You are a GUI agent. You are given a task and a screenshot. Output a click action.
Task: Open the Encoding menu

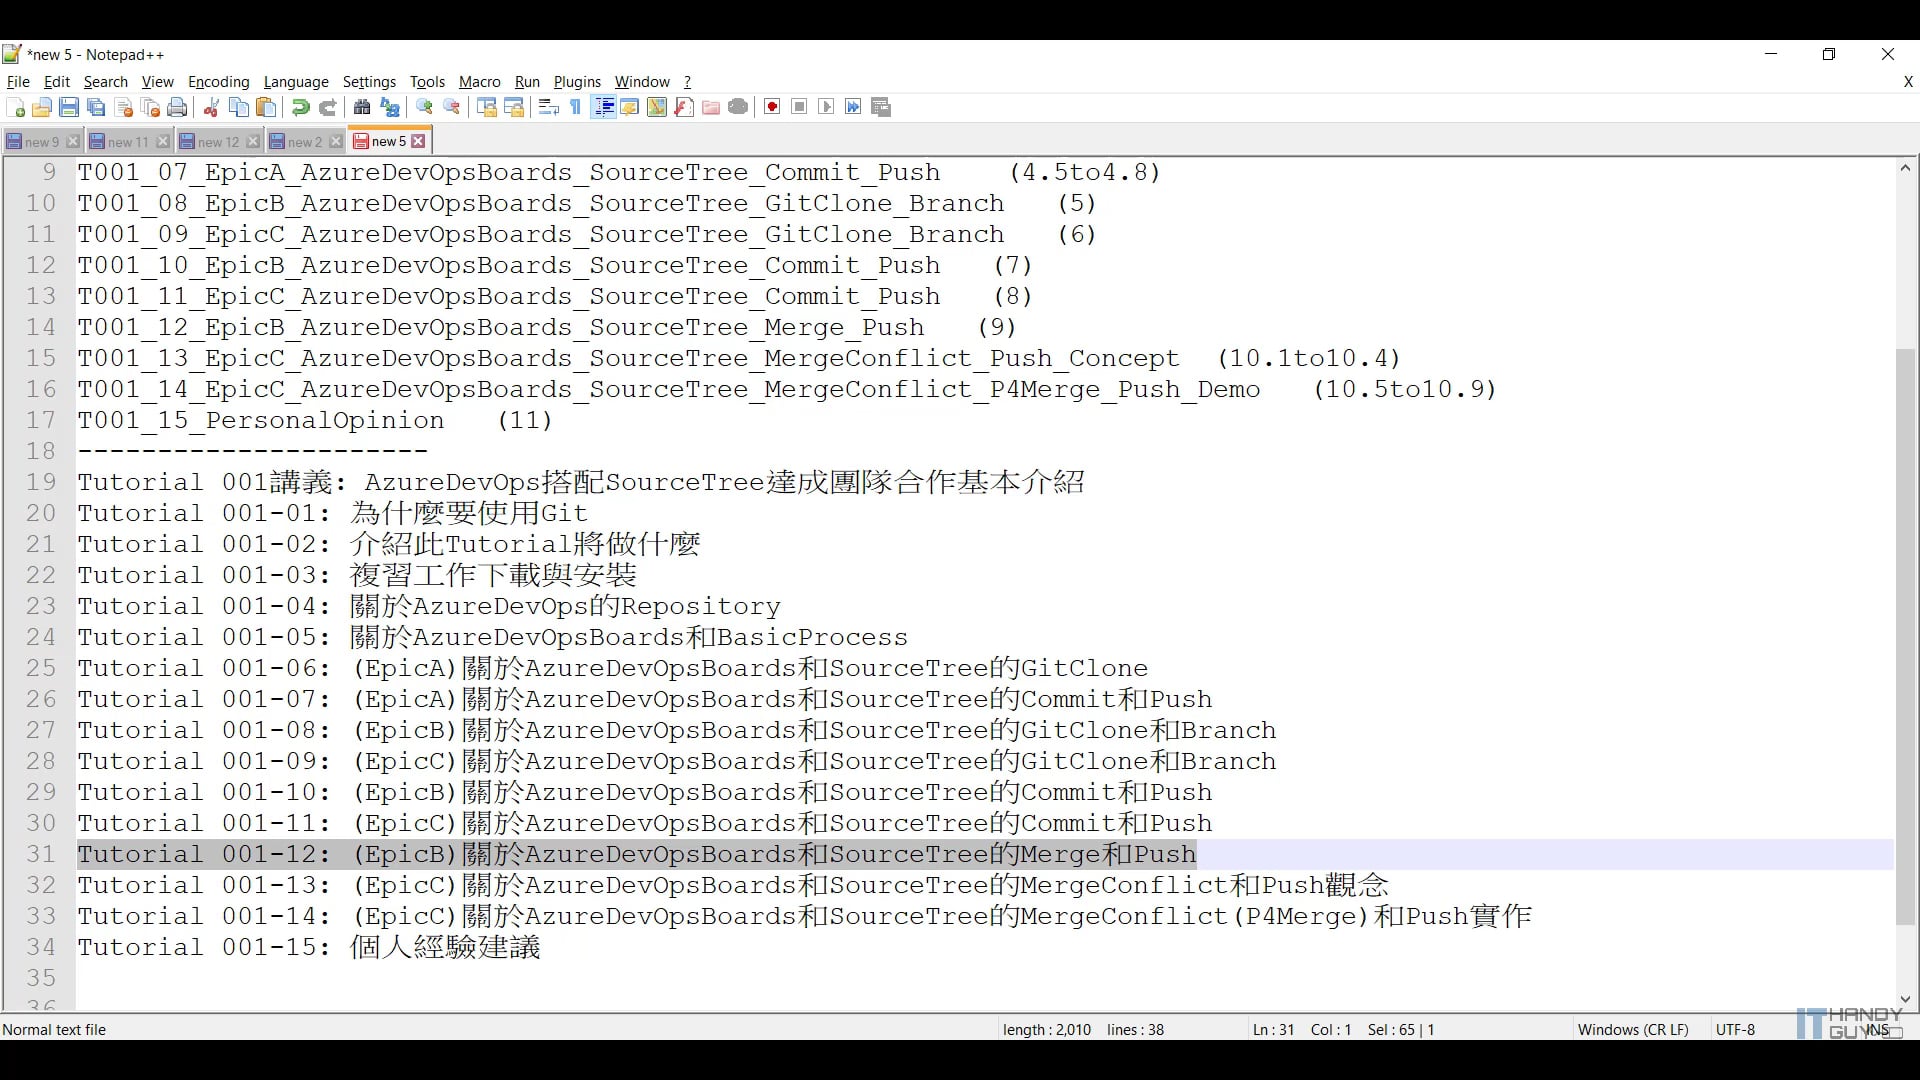(217, 82)
